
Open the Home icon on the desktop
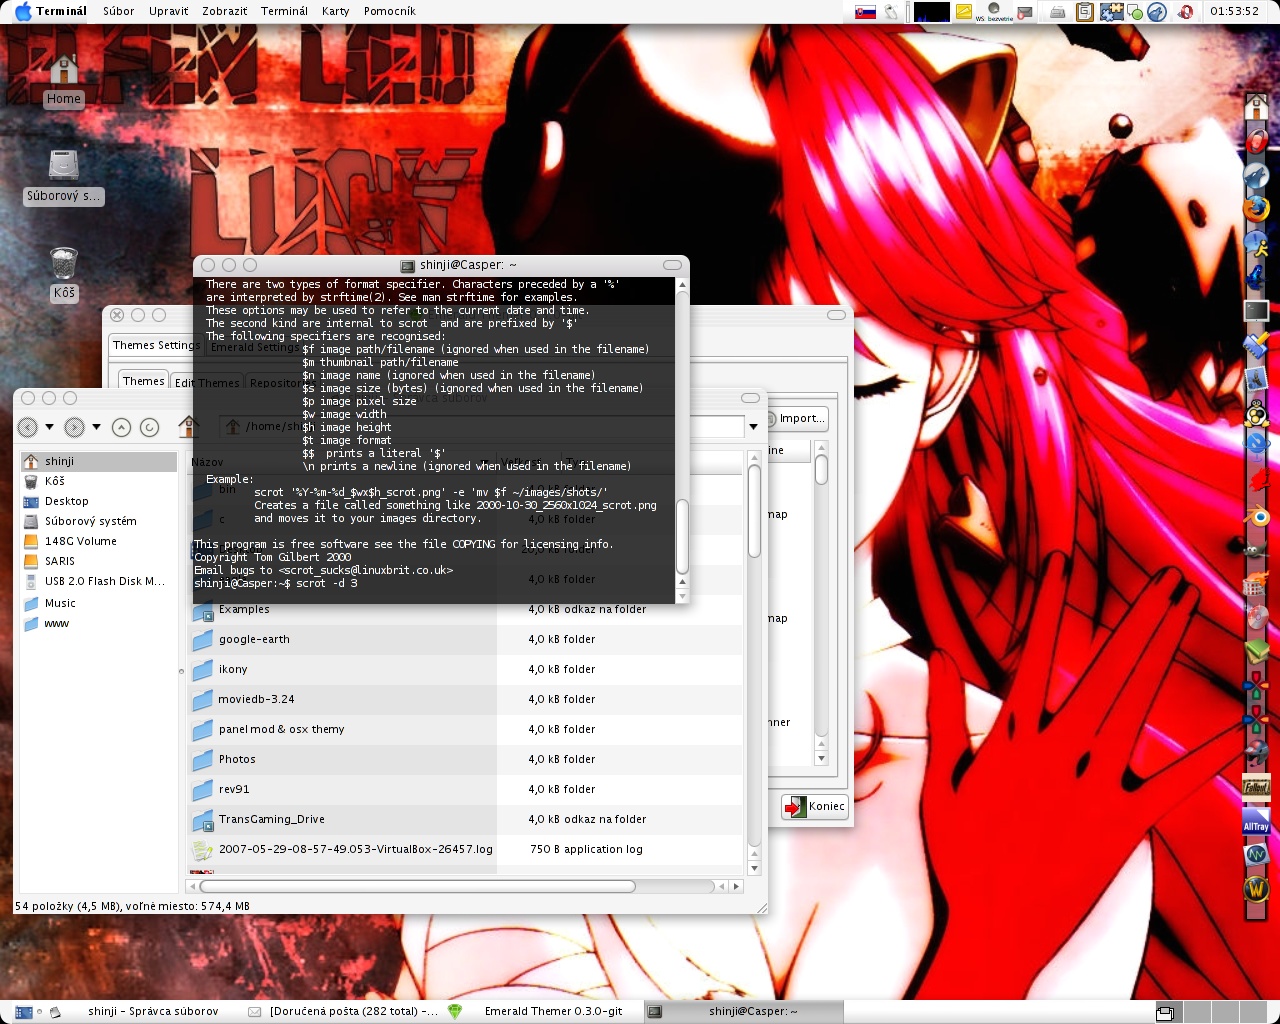(63, 78)
